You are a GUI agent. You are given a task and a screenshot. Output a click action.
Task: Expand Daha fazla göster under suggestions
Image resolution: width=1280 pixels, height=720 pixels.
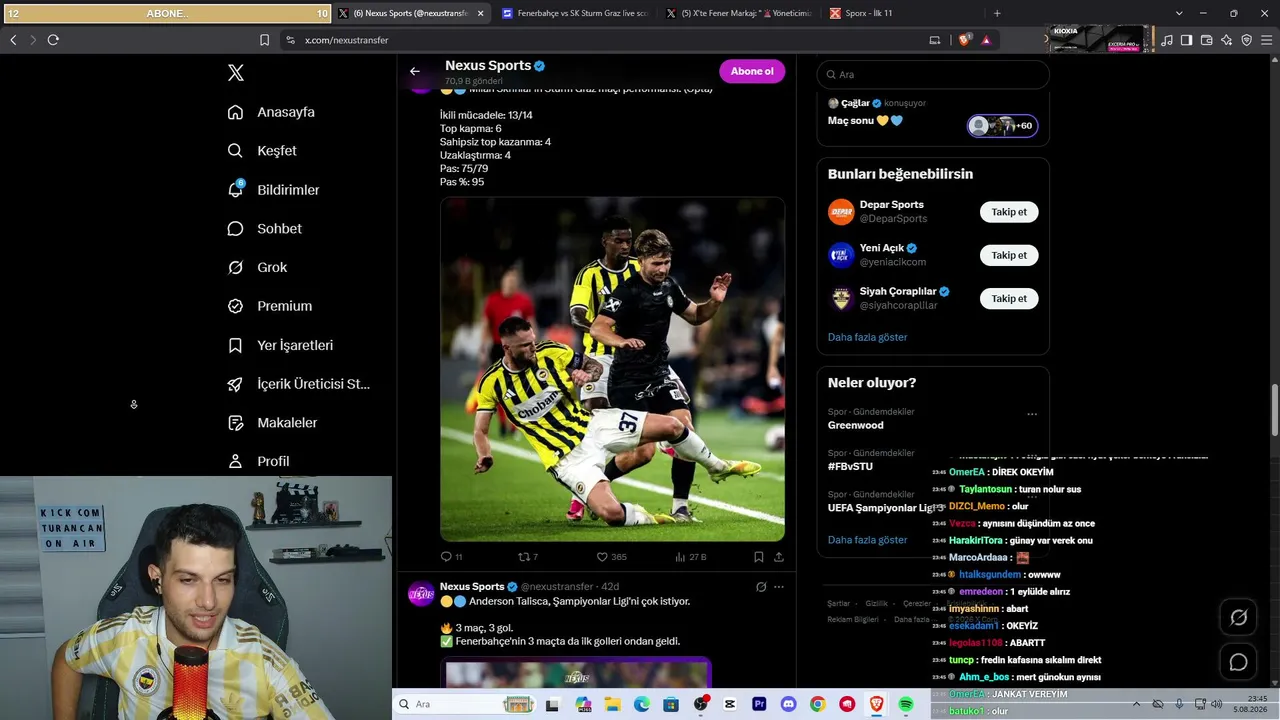pos(867,337)
